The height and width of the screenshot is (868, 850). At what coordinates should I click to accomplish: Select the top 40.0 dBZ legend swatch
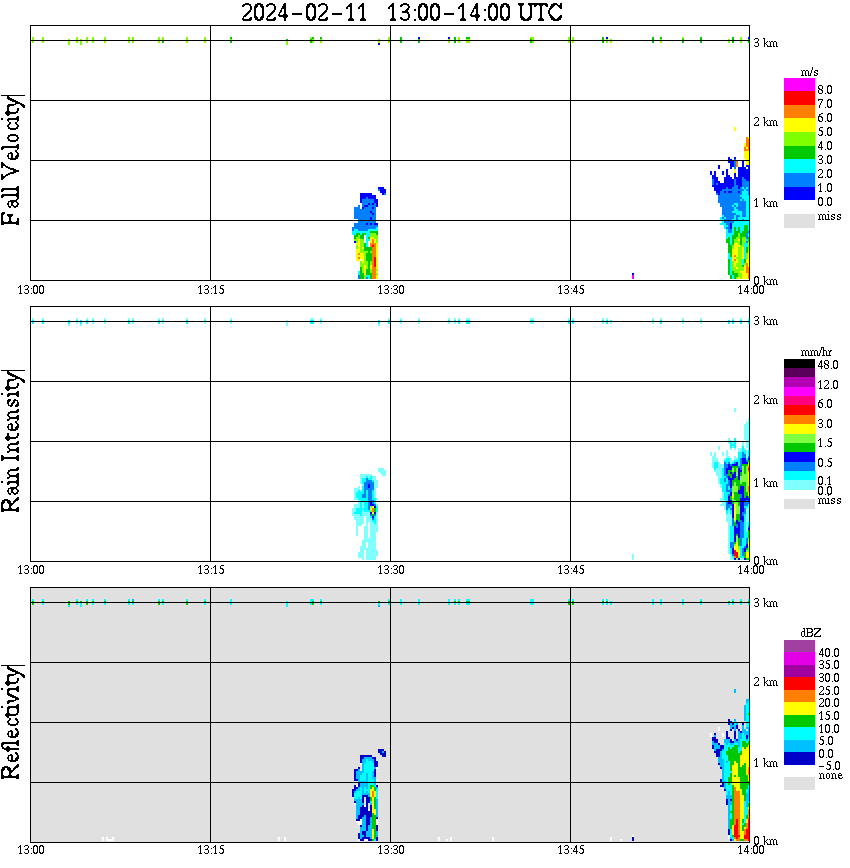[799, 646]
